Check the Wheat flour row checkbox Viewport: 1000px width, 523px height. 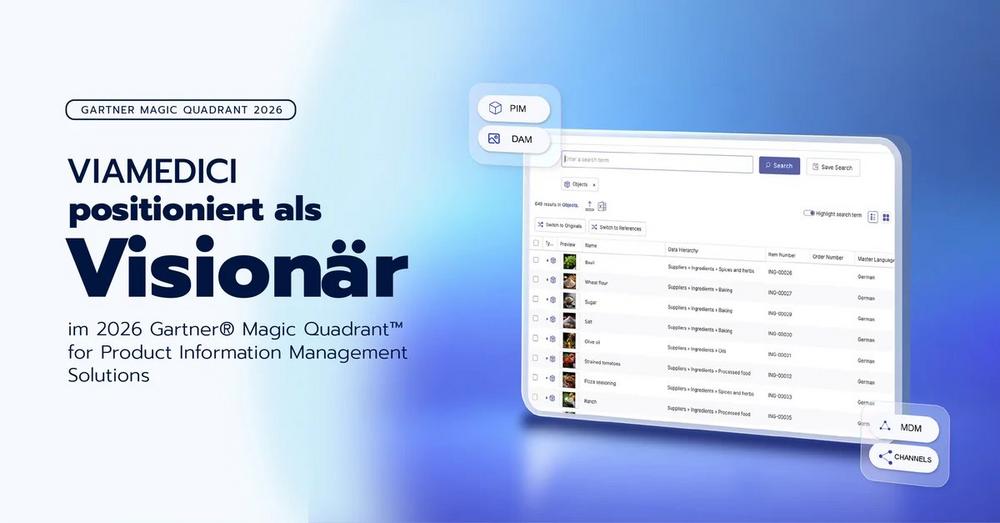(536, 279)
